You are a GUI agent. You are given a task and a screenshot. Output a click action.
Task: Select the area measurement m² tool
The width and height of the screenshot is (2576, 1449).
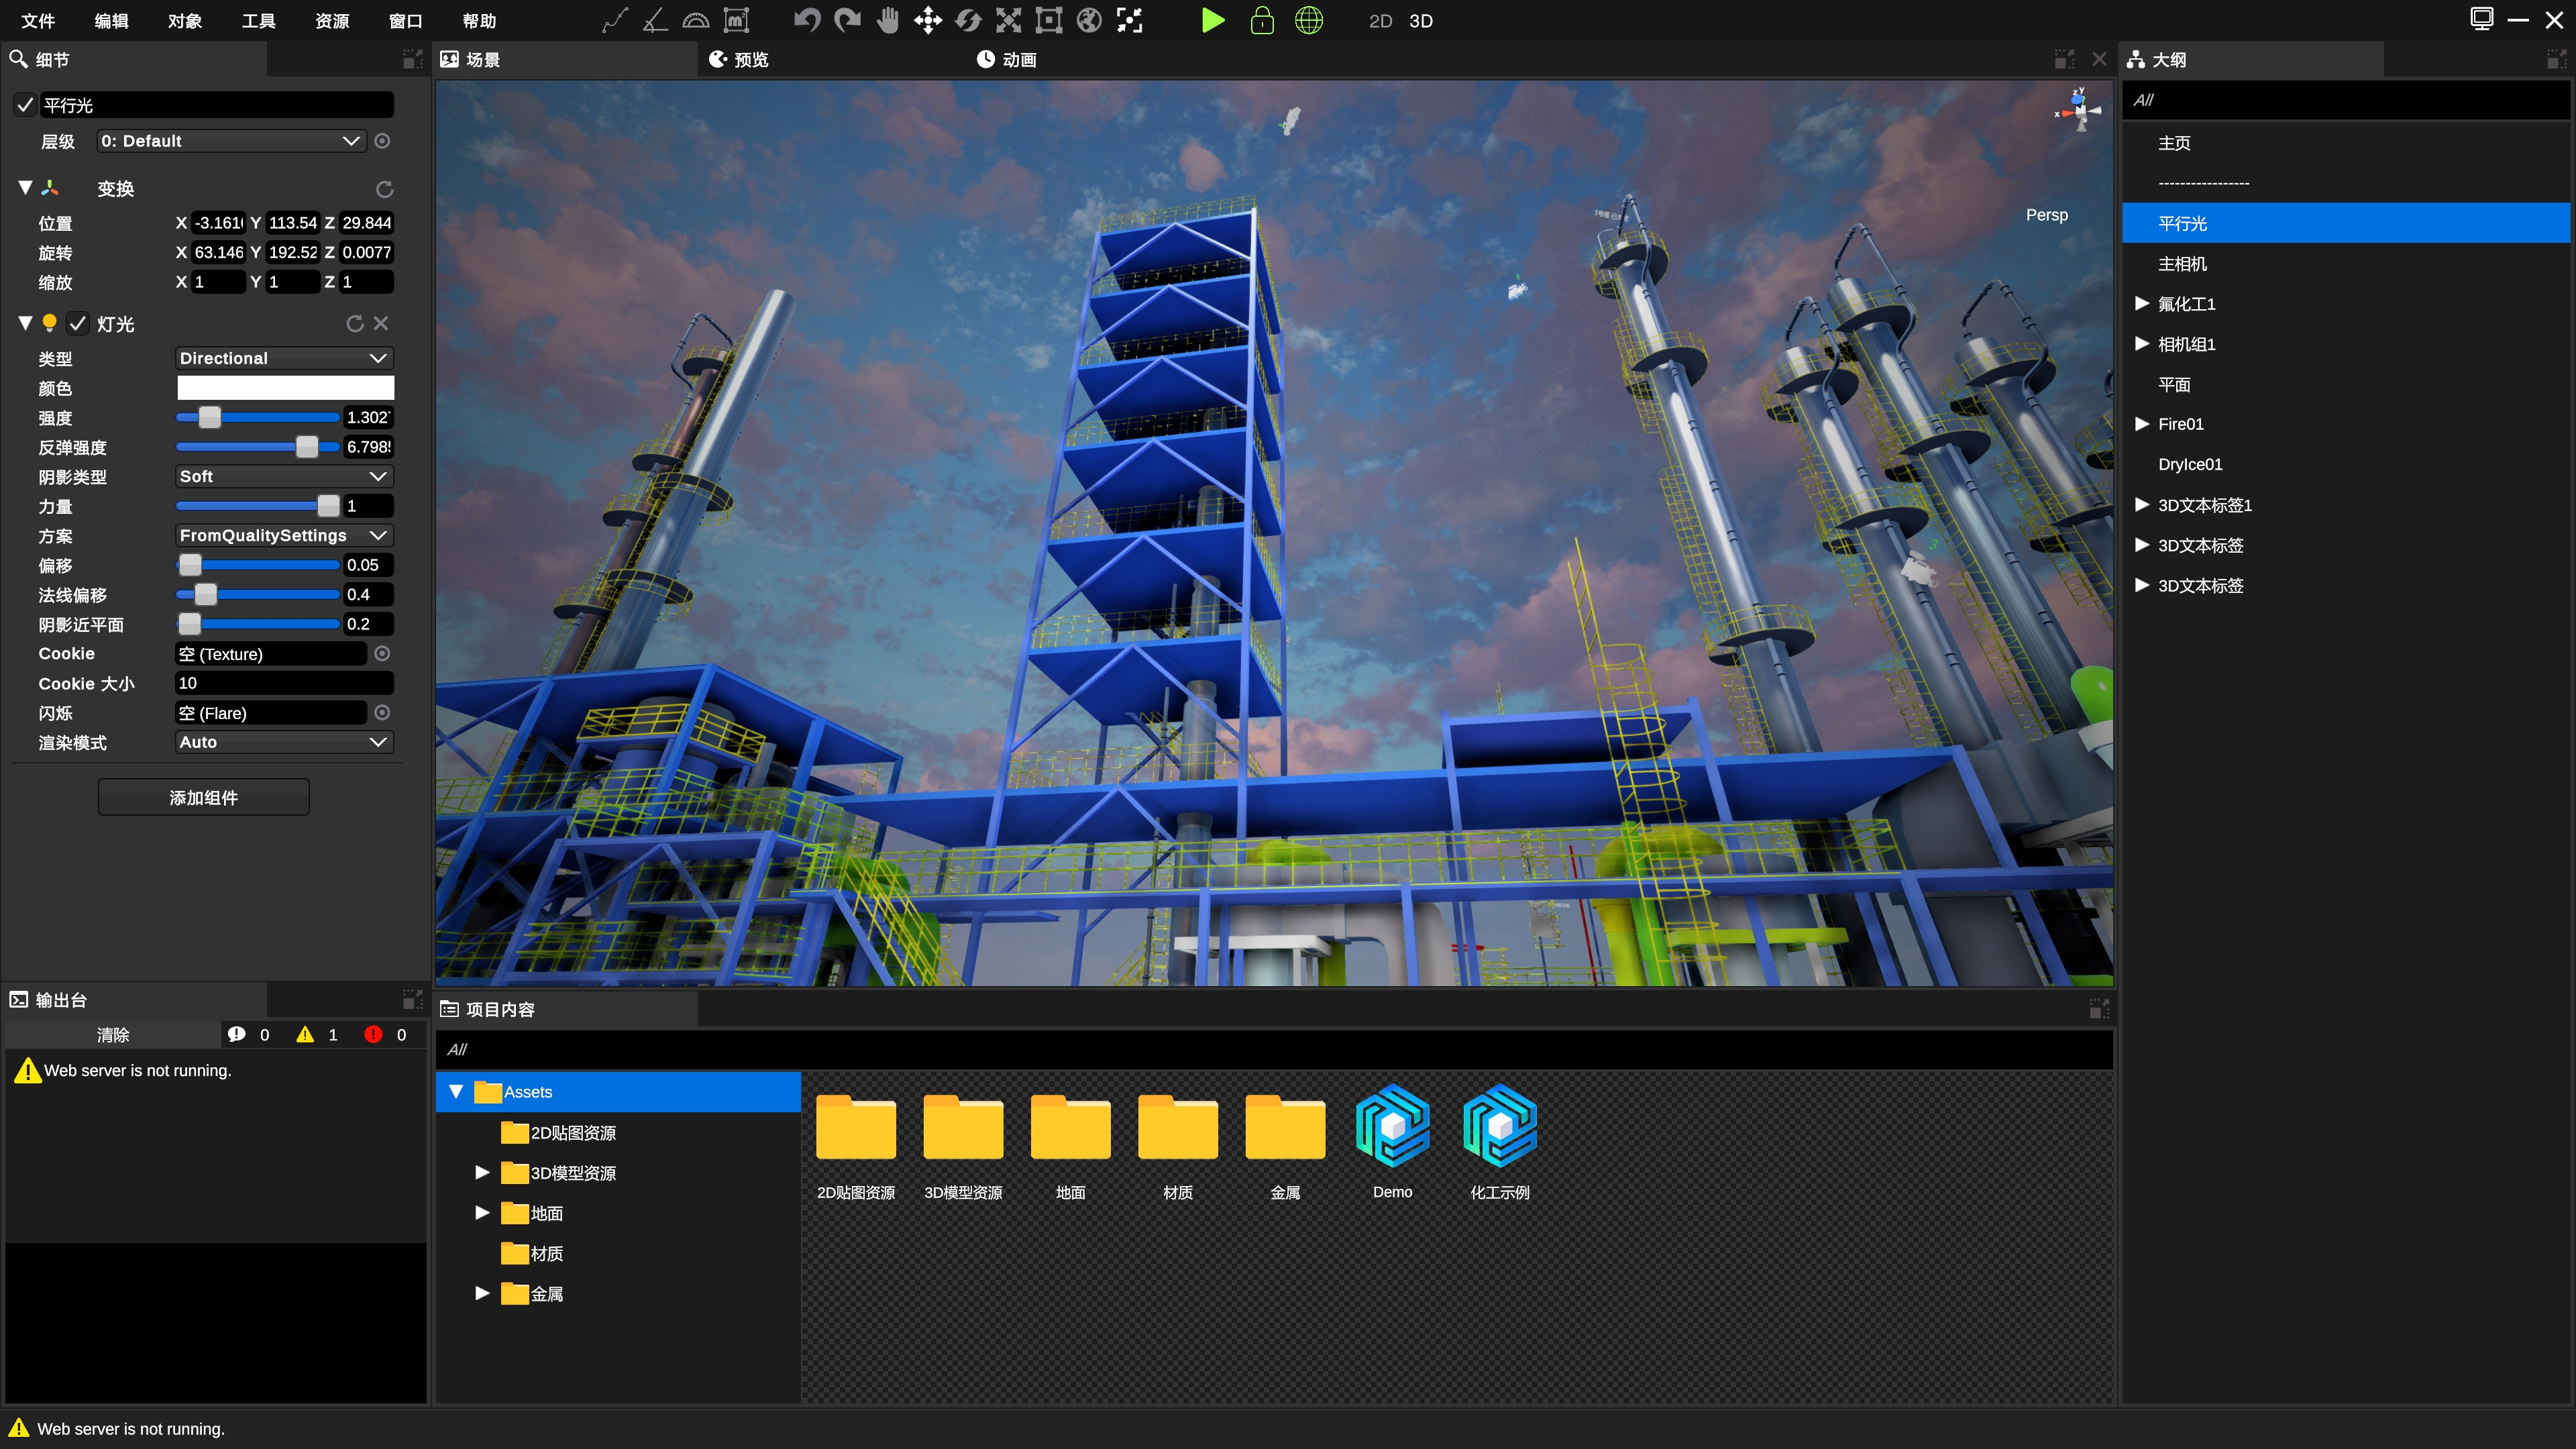(x=736, y=20)
